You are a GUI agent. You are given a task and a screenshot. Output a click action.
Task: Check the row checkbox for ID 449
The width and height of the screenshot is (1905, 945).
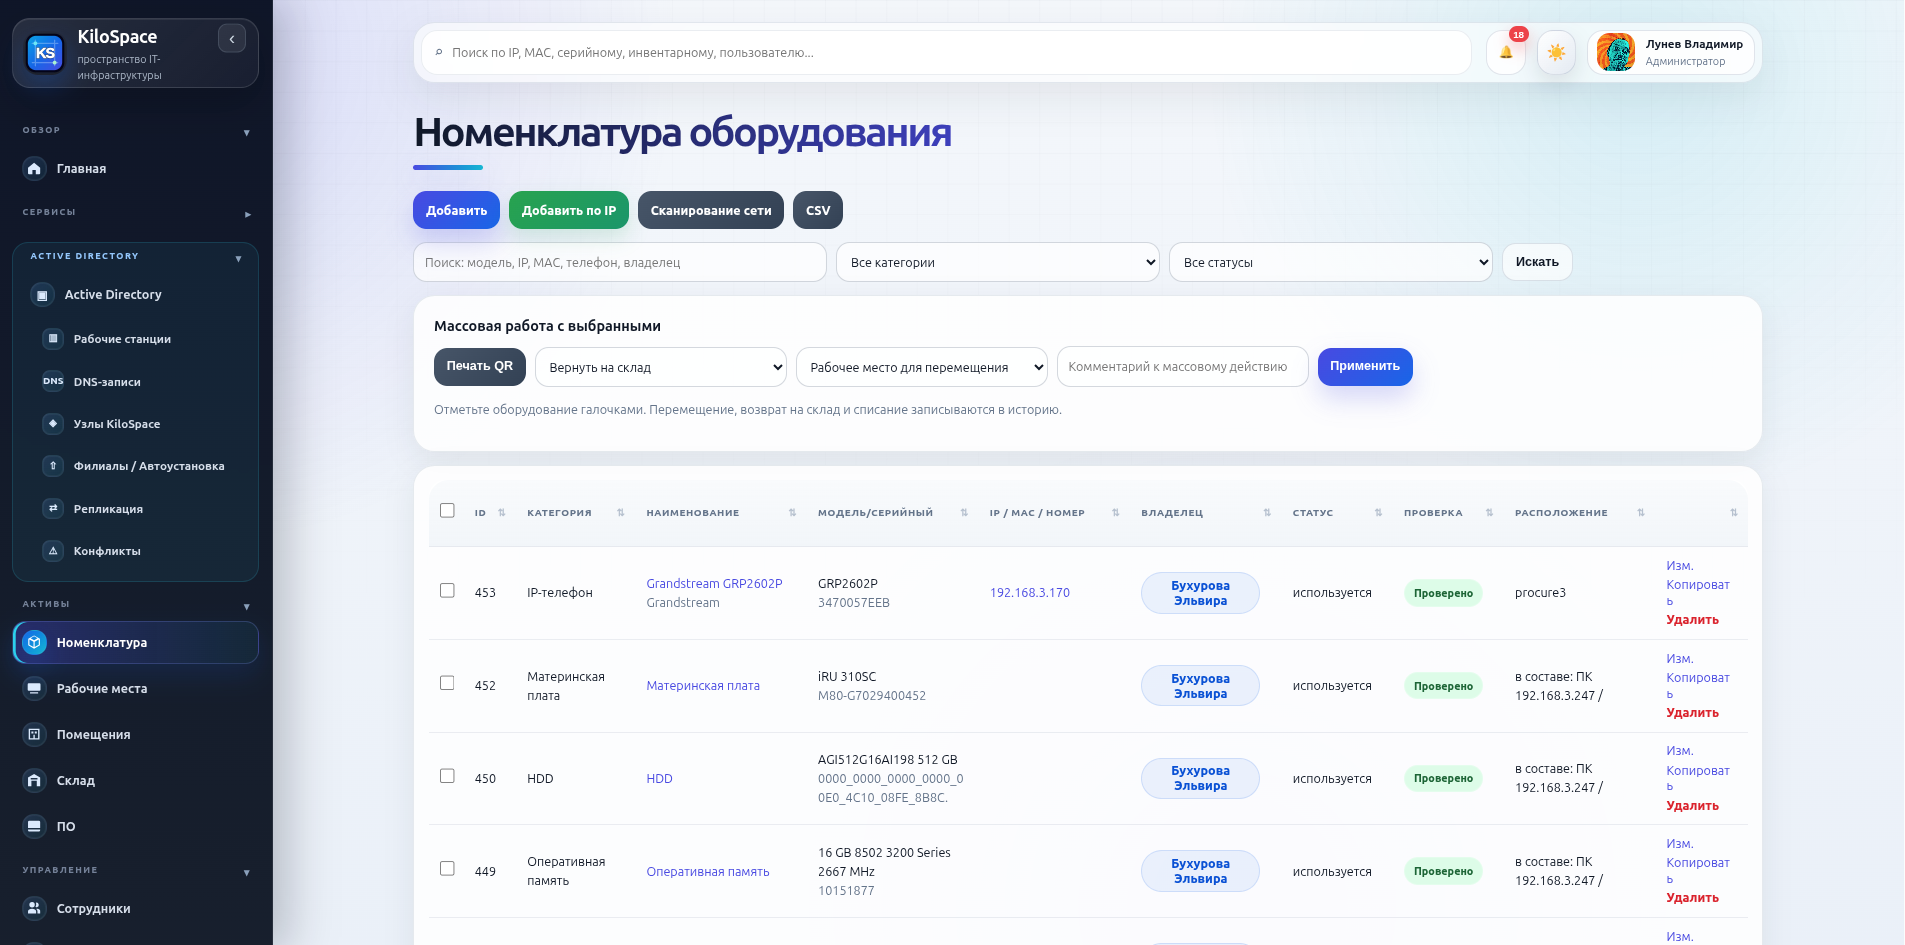(x=447, y=869)
